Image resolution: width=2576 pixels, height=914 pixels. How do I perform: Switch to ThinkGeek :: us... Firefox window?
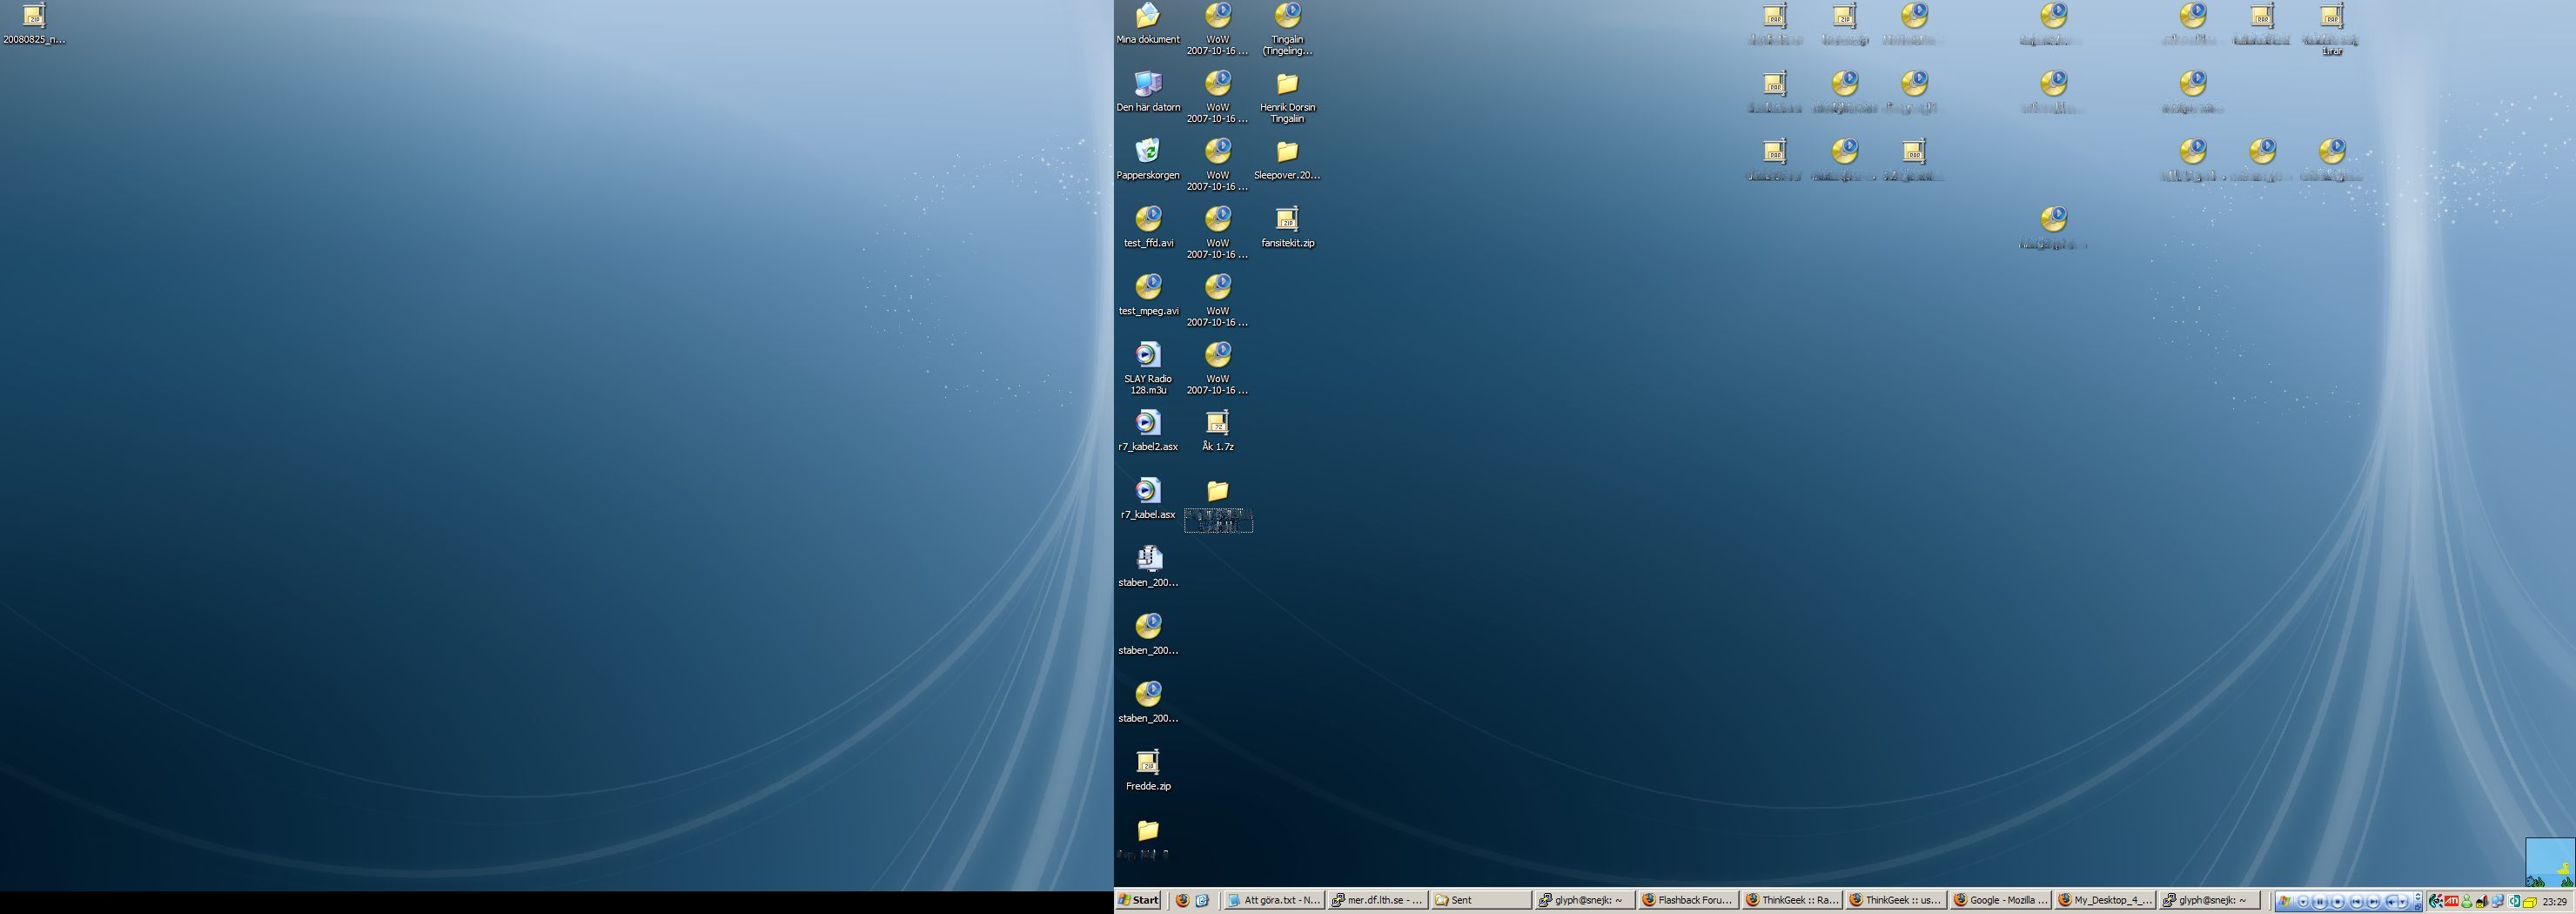(x=1896, y=900)
